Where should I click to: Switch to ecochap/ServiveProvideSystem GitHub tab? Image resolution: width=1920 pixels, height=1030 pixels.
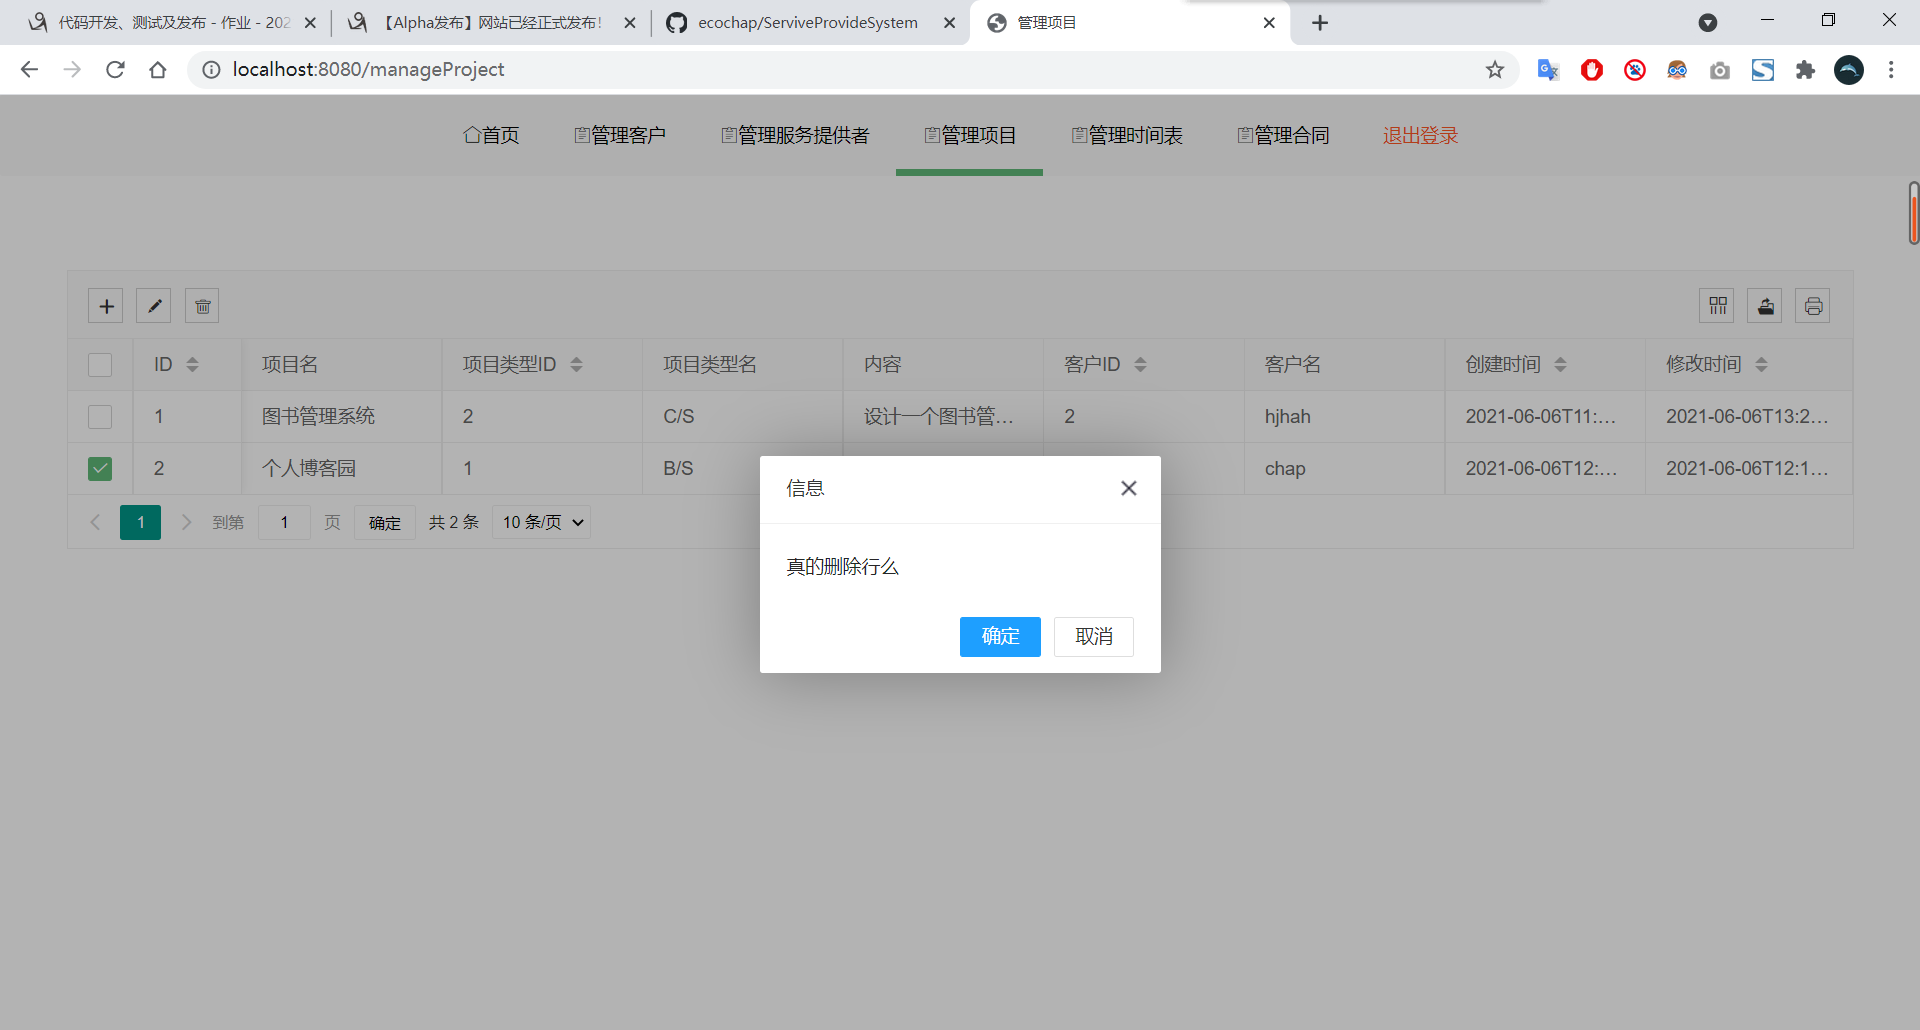(810, 23)
